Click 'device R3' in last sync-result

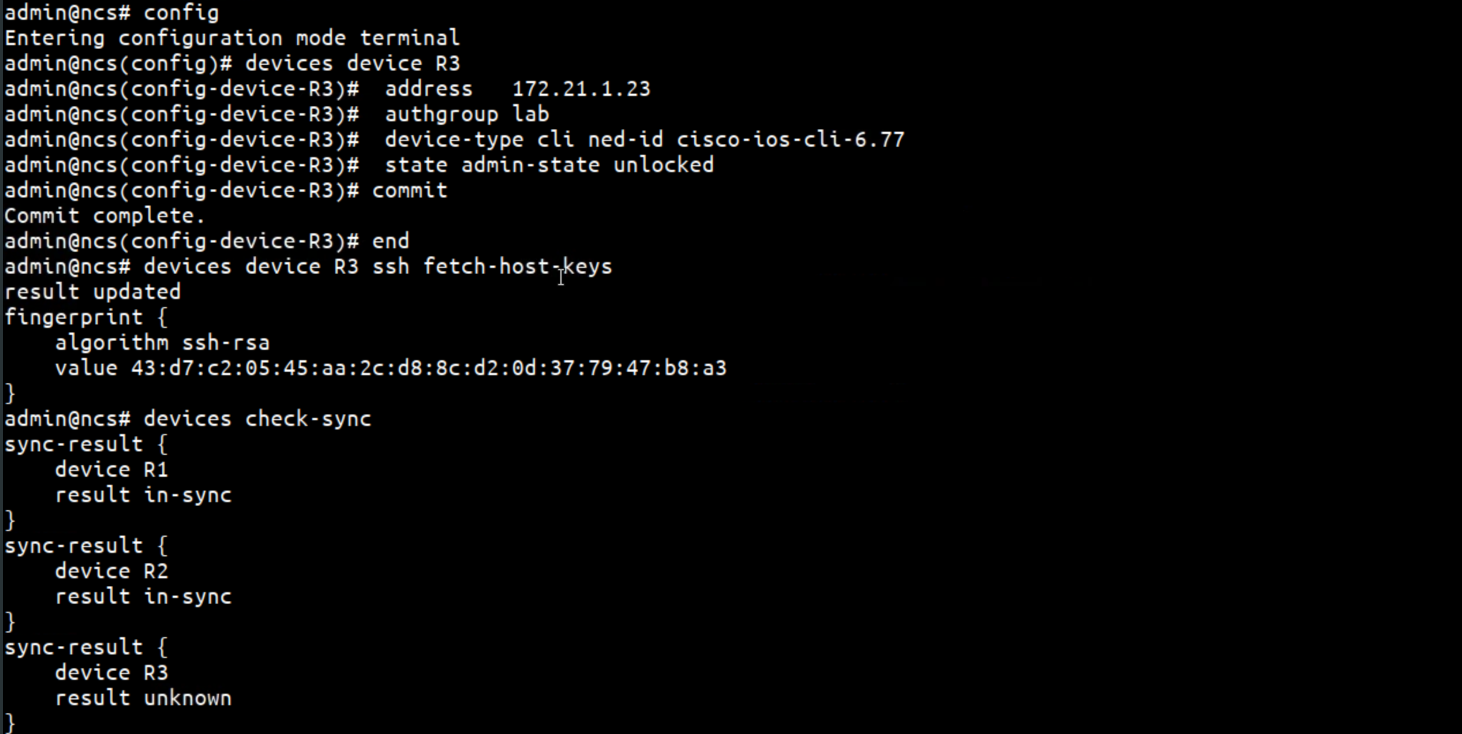(x=112, y=673)
